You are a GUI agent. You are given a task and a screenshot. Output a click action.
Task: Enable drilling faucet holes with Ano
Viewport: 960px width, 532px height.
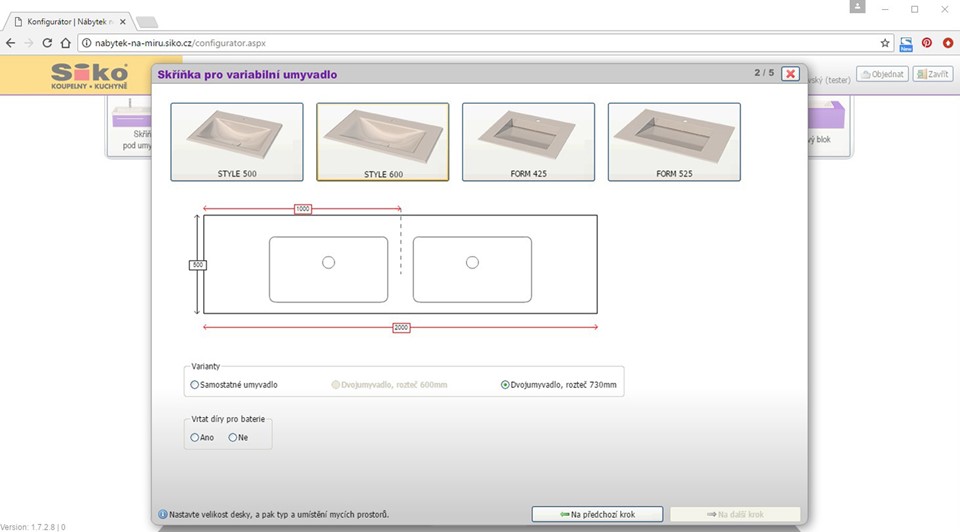(x=195, y=437)
